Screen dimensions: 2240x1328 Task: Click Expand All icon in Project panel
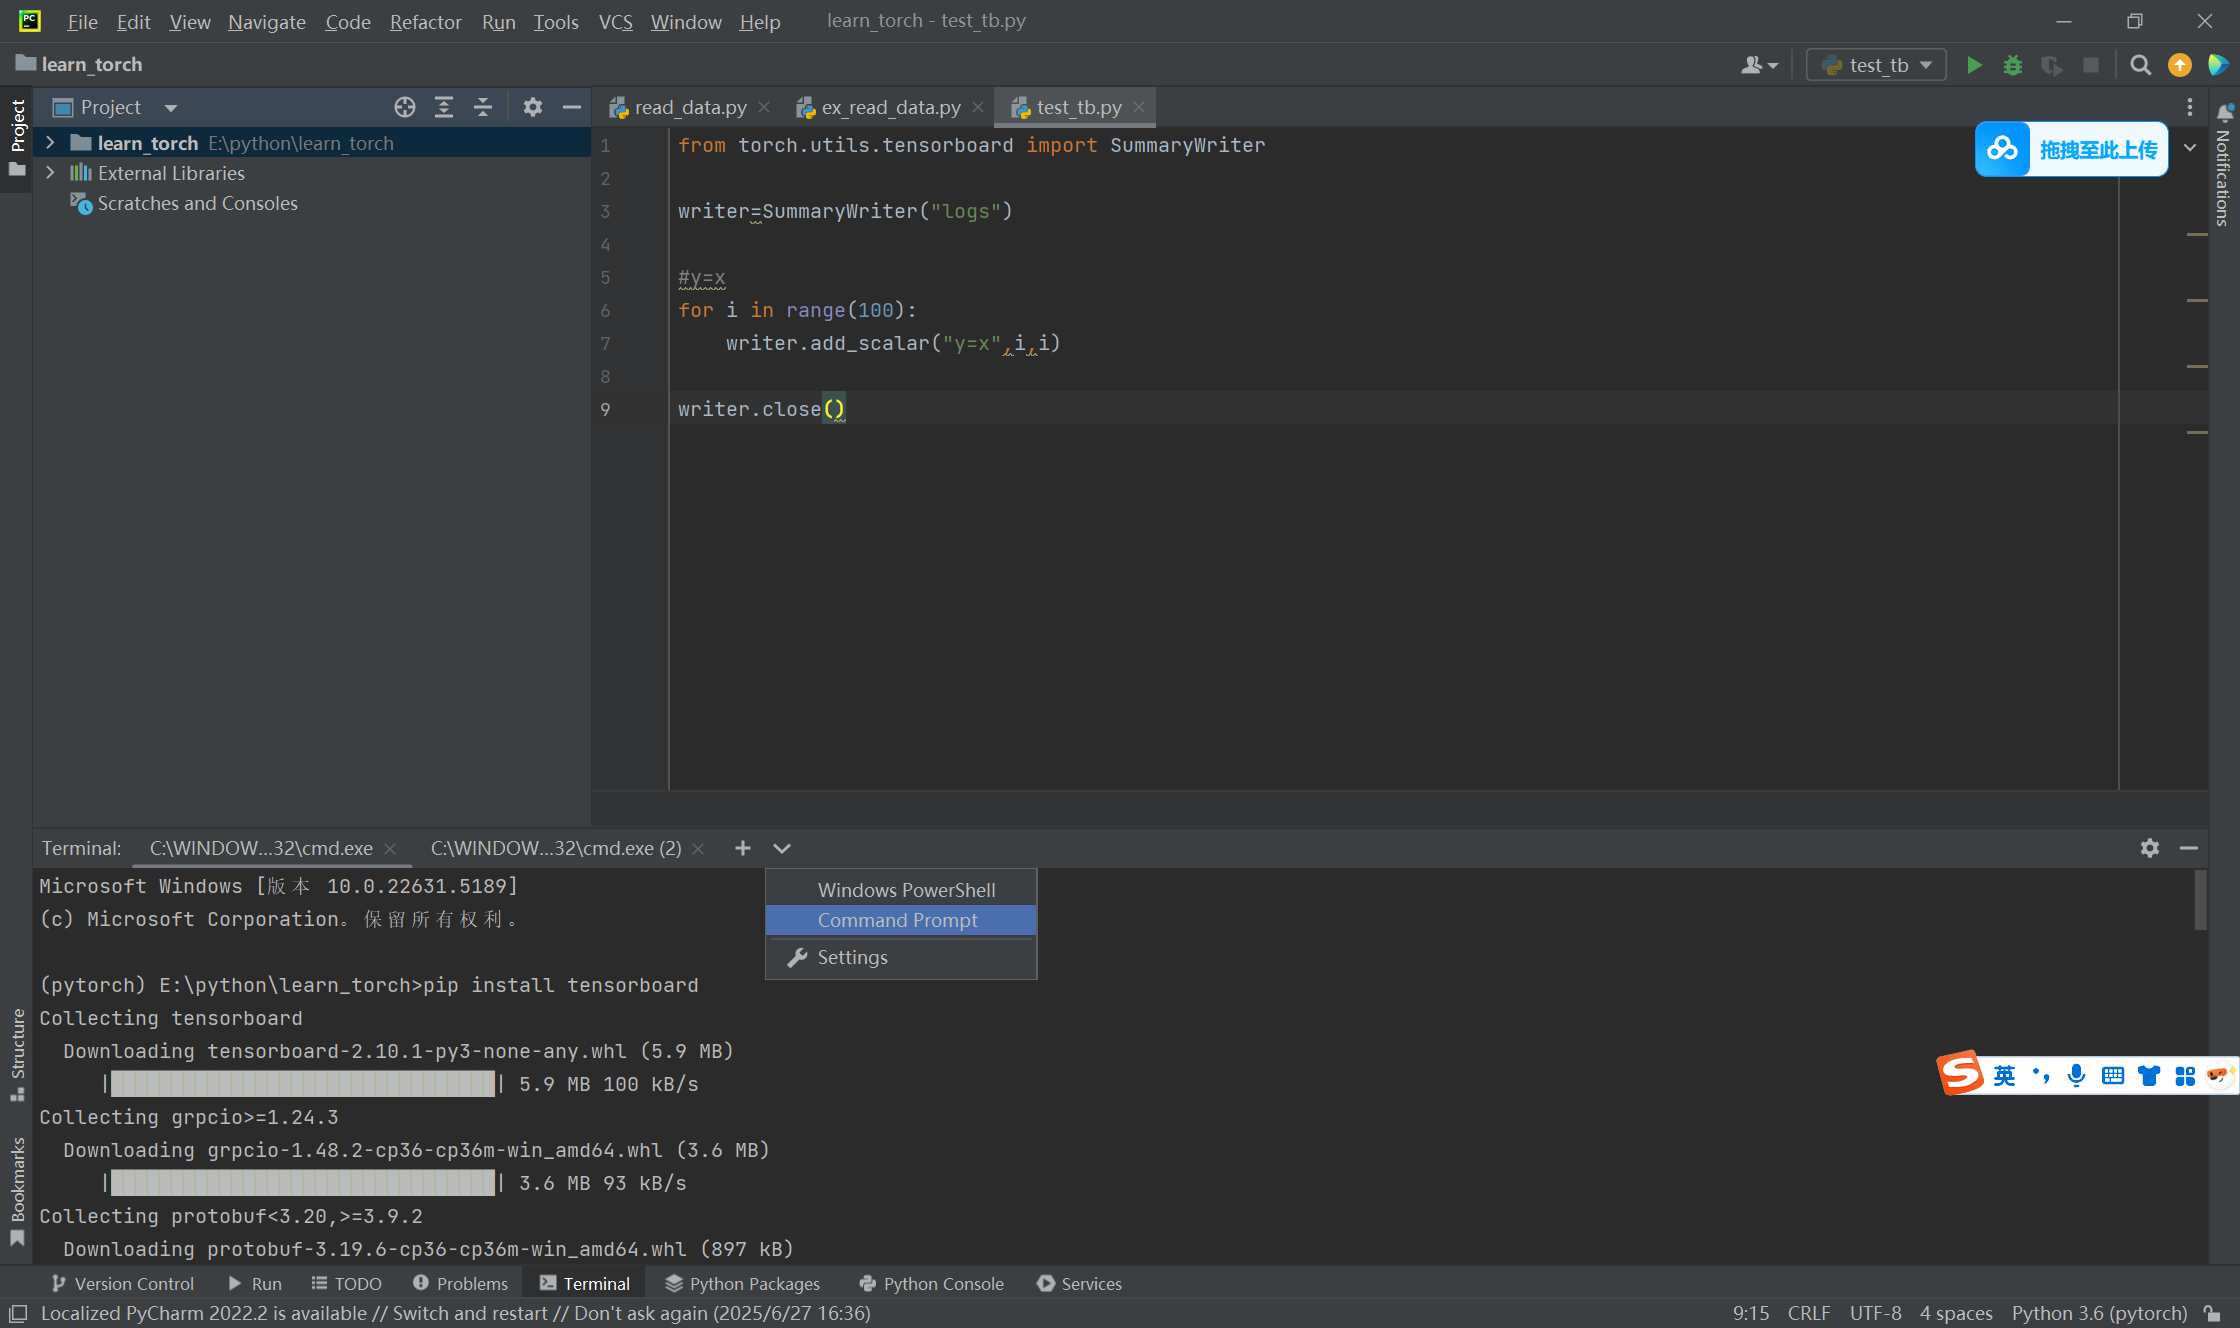(444, 107)
